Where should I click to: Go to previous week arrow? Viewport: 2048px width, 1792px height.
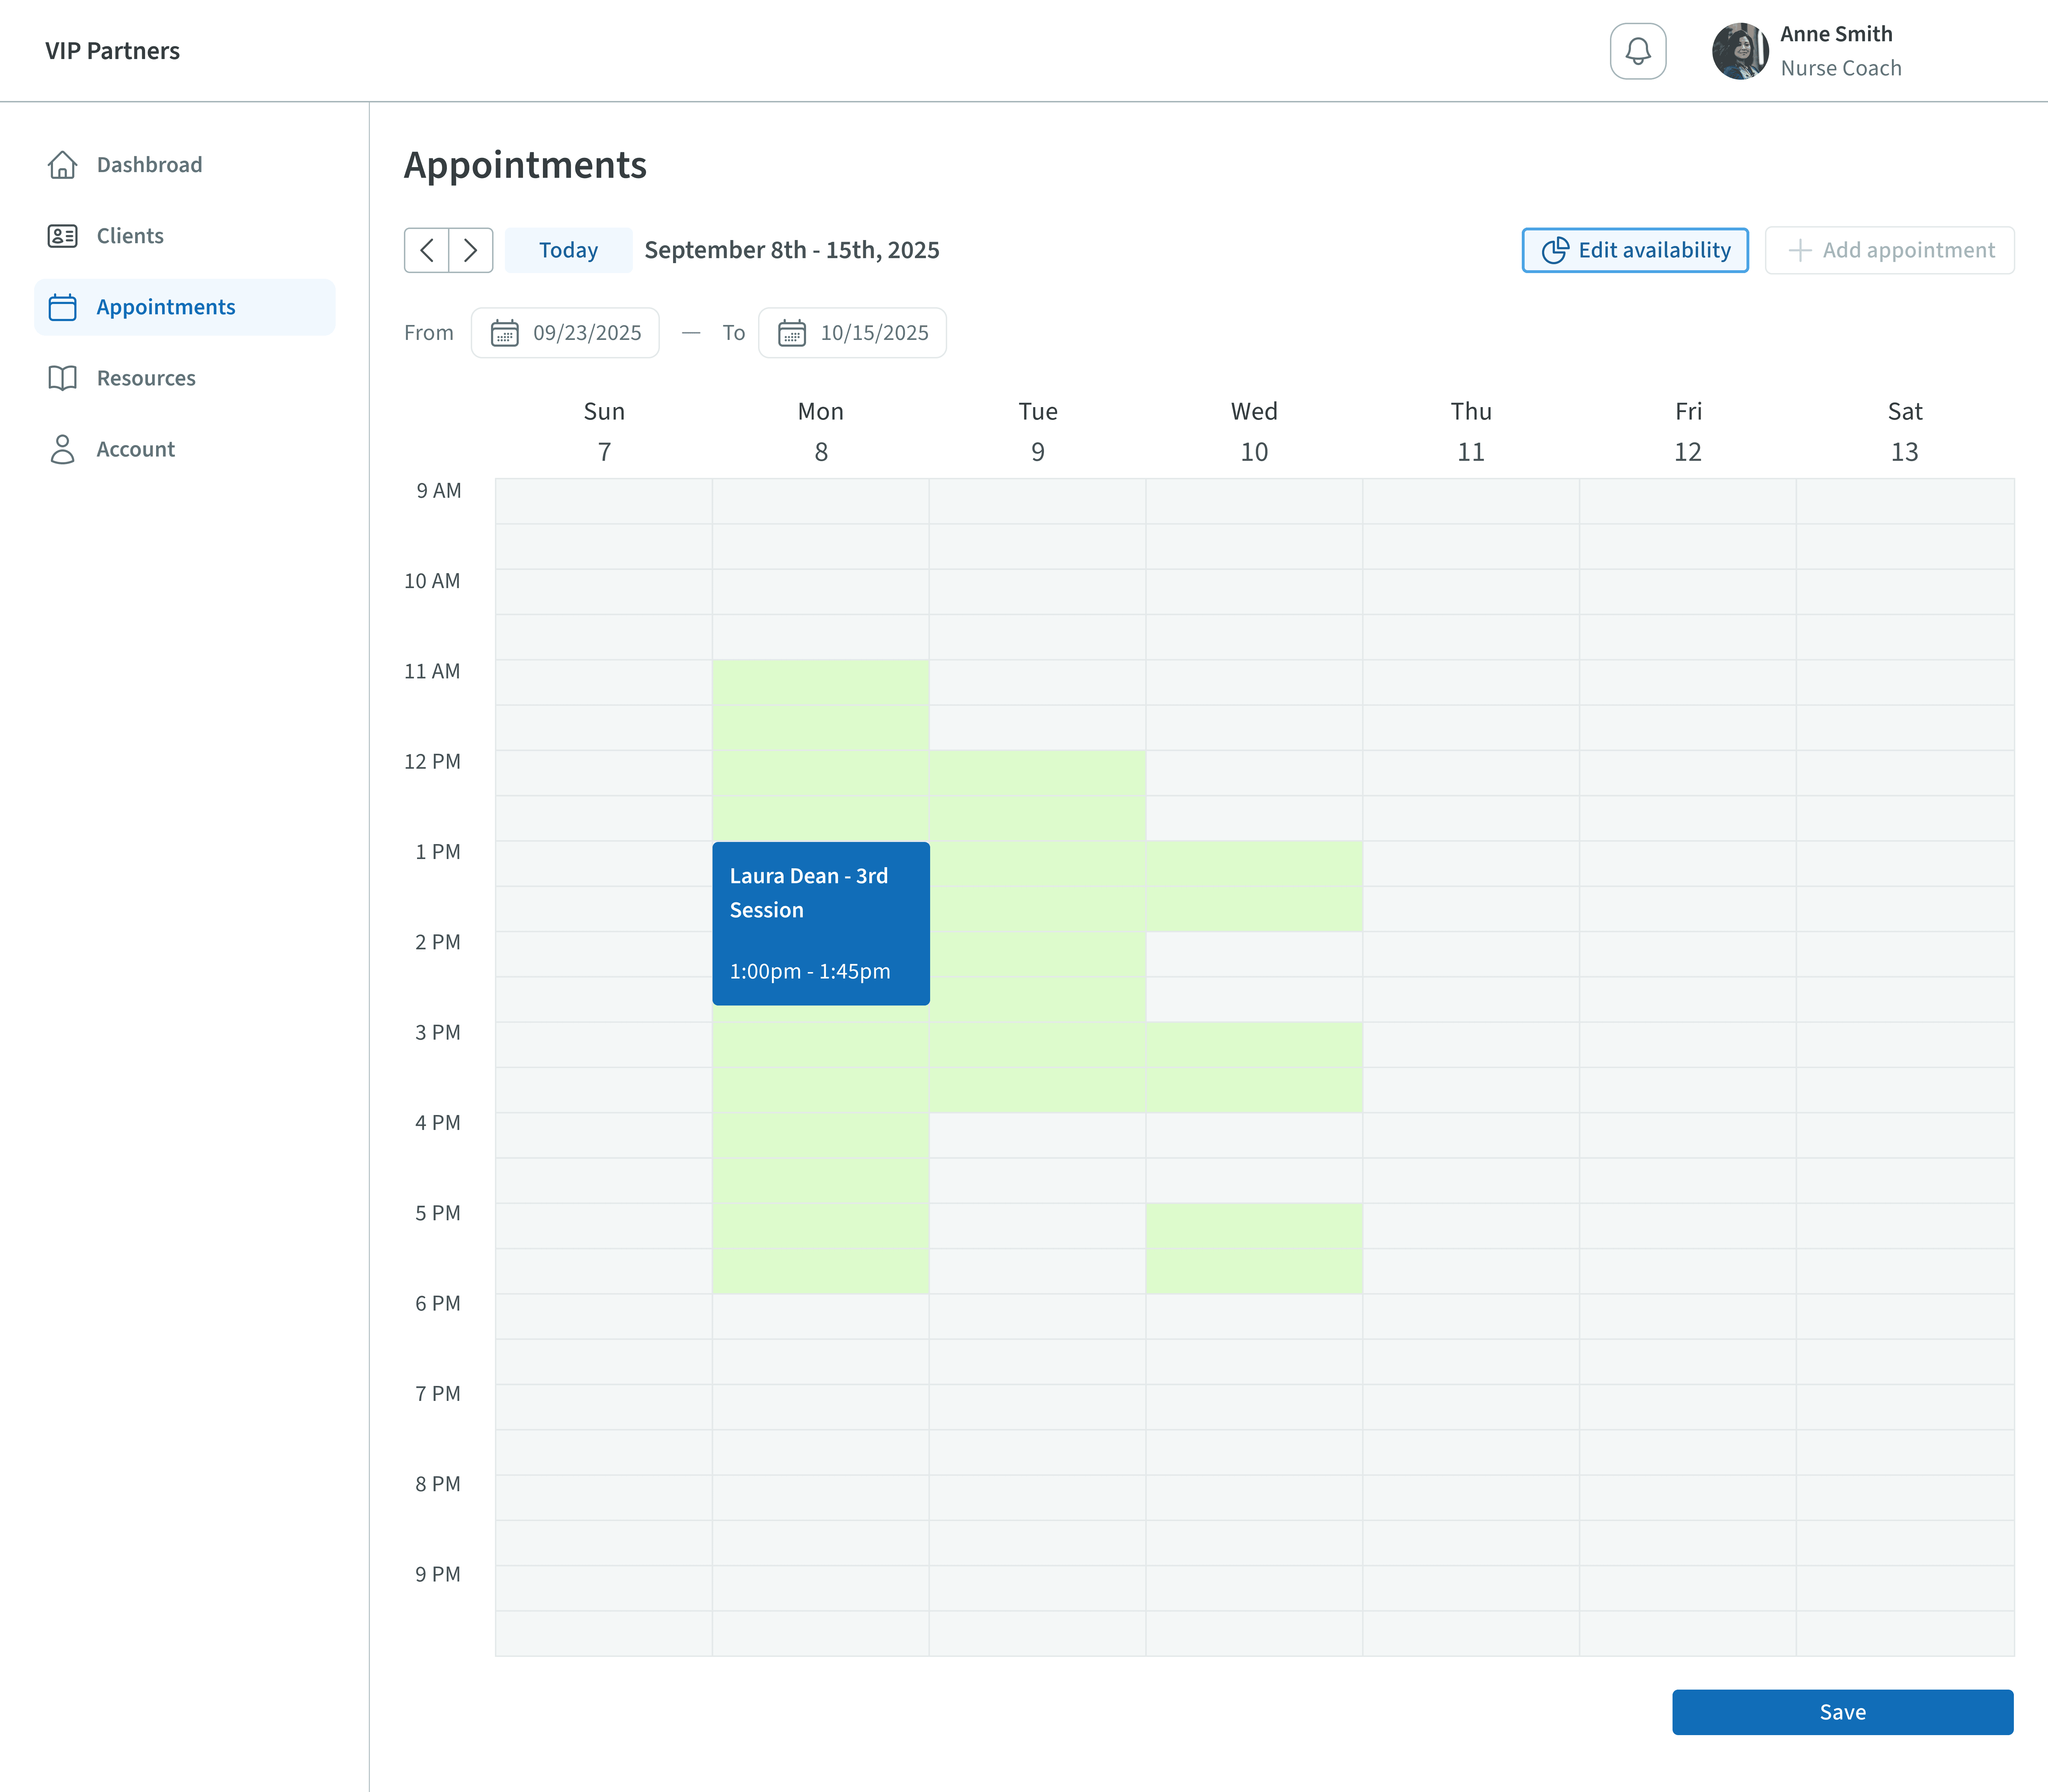point(427,250)
